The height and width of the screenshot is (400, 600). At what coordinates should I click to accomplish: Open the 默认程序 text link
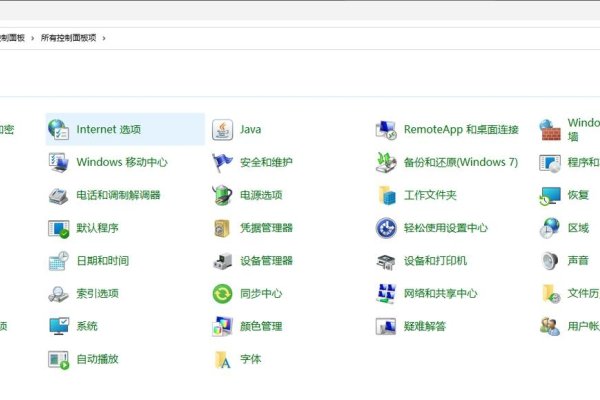[x=97, y=228]
